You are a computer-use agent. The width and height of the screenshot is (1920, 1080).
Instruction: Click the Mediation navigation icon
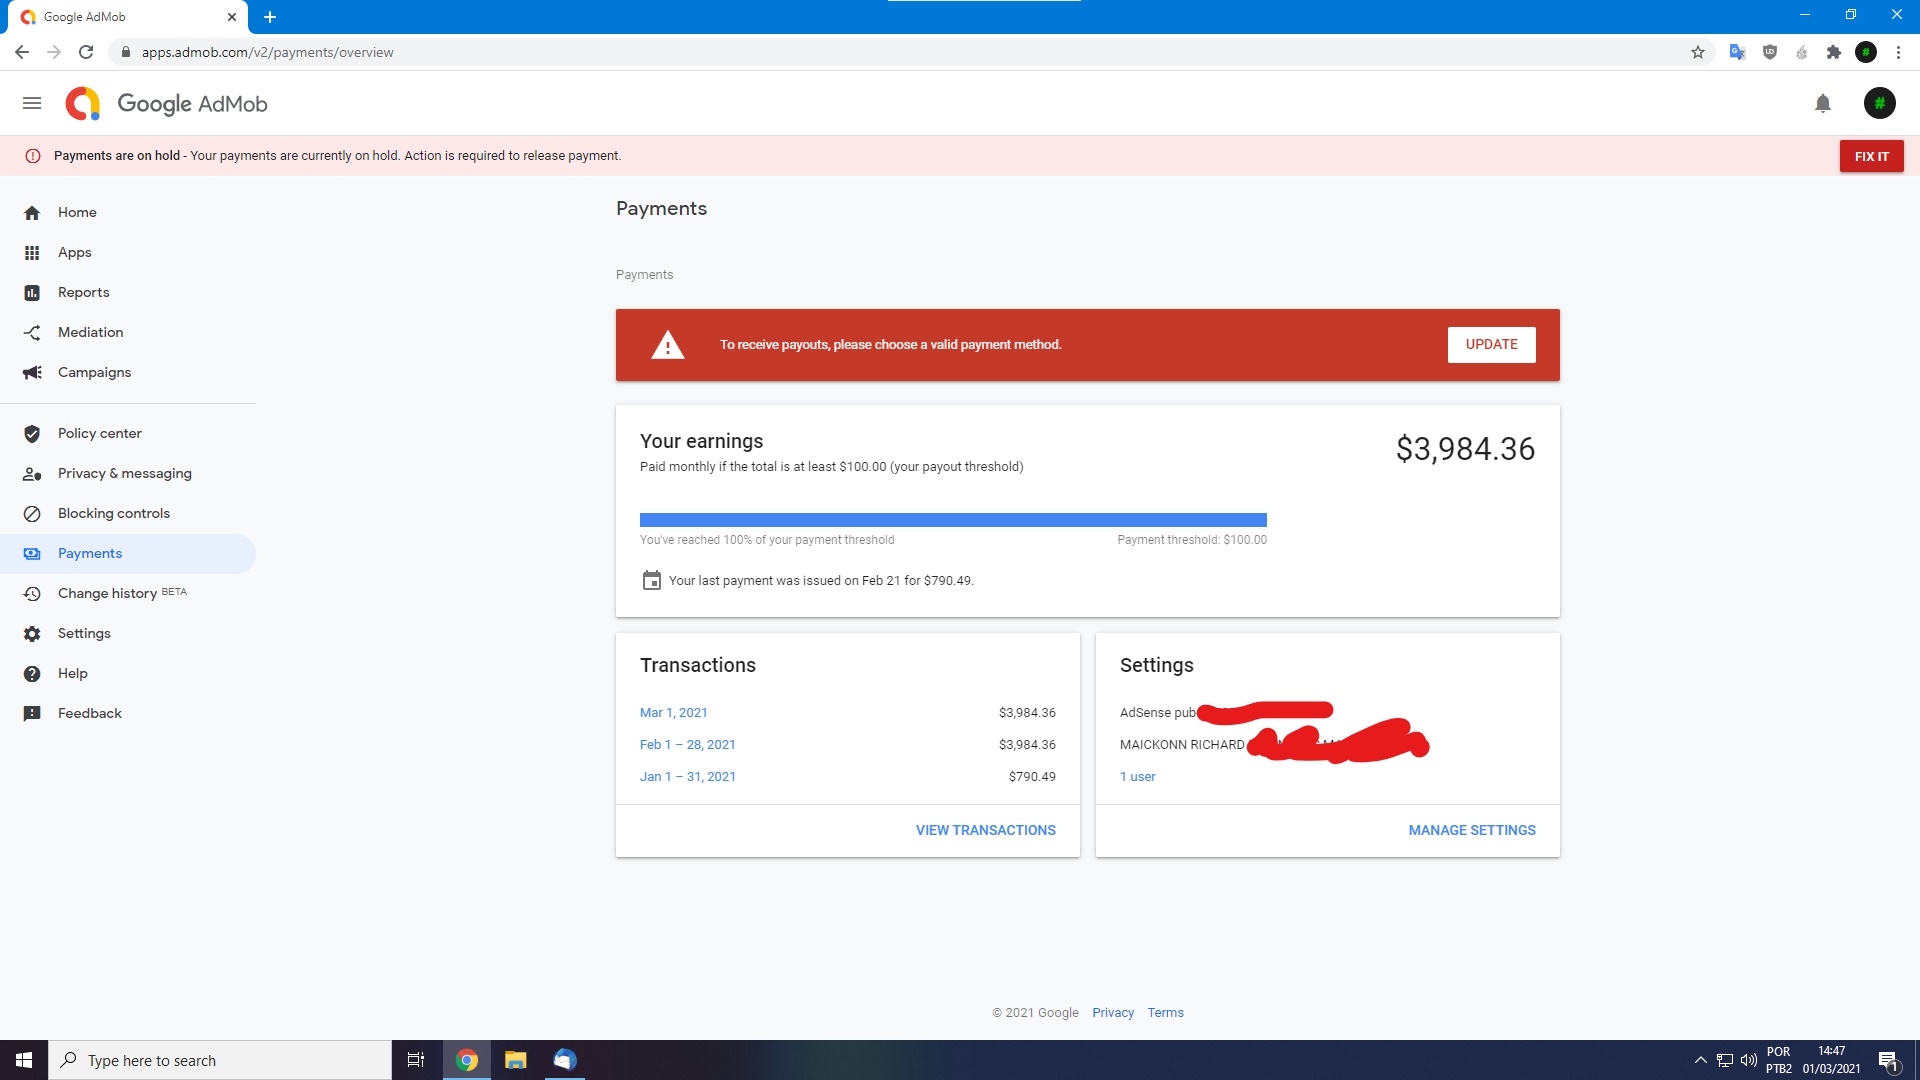click(32, 332)
